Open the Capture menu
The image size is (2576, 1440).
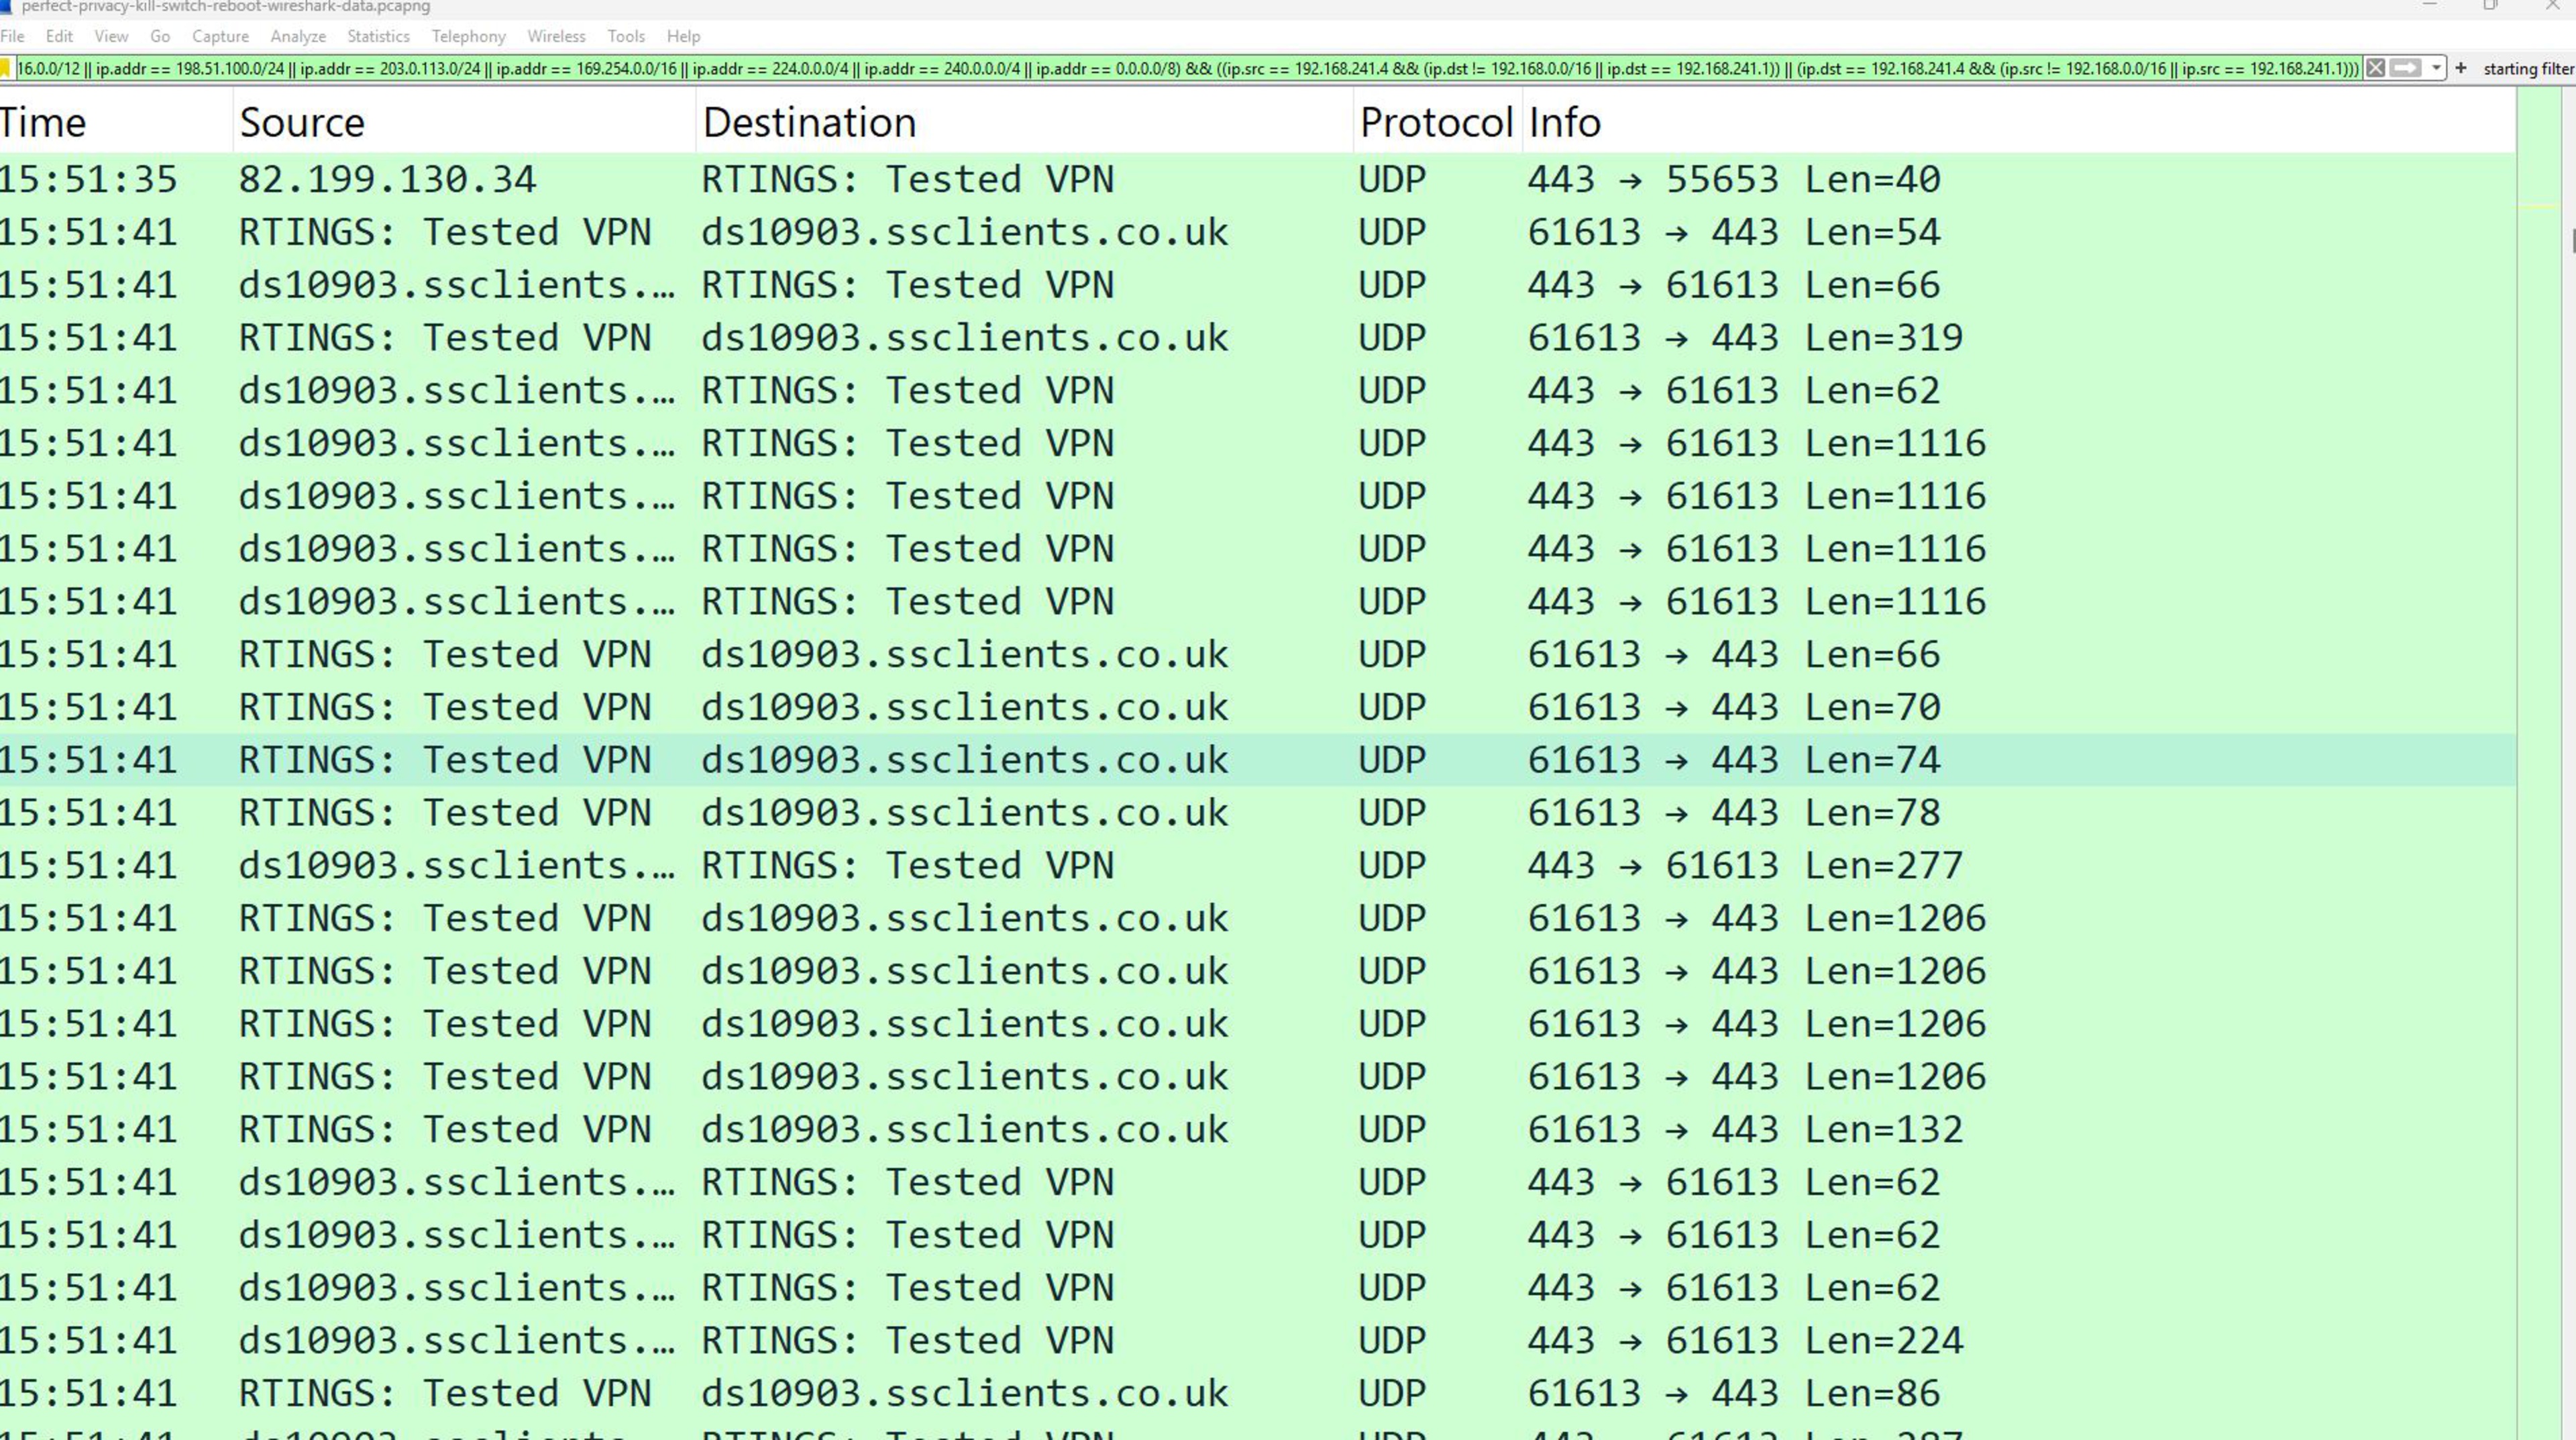tap(220, 36)
